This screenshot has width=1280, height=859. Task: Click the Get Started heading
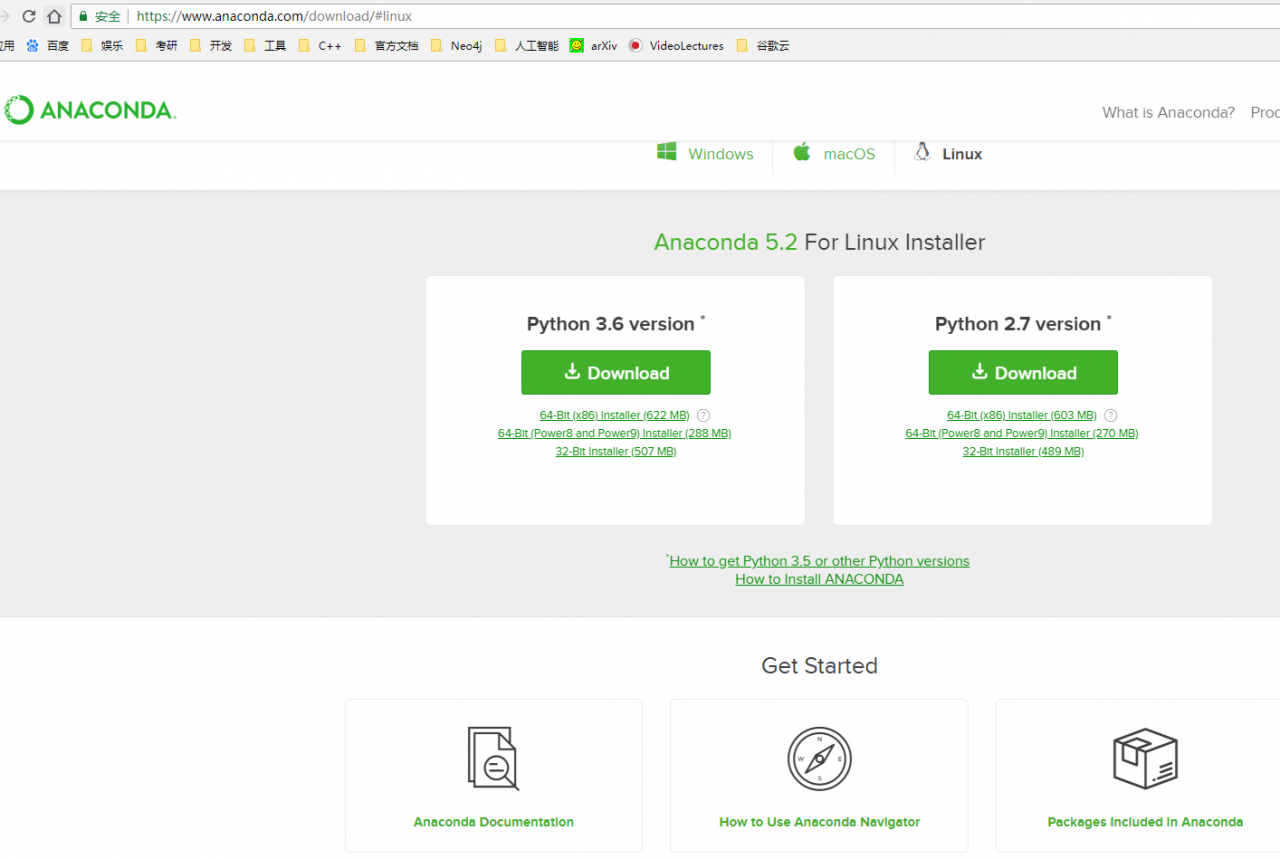pyautogui.click(x=819, y=665)
